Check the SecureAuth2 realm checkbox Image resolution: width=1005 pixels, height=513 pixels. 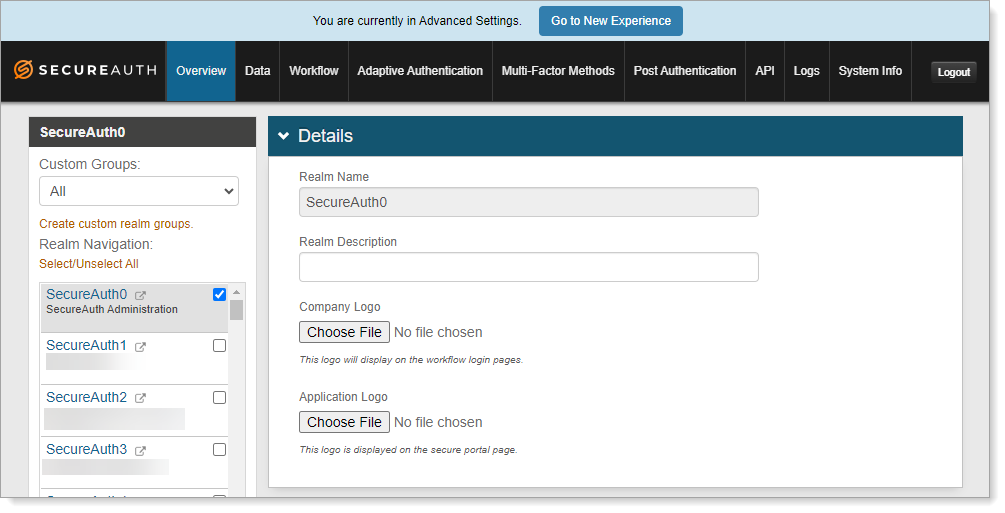(x=220, y=398)
